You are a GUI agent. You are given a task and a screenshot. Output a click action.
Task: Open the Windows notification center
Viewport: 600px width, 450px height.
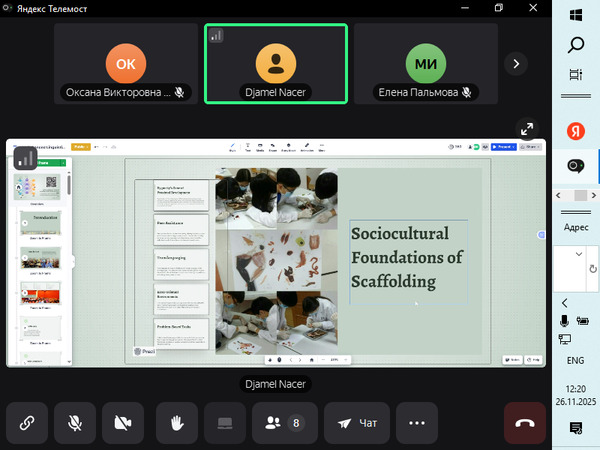coord(576,427)
